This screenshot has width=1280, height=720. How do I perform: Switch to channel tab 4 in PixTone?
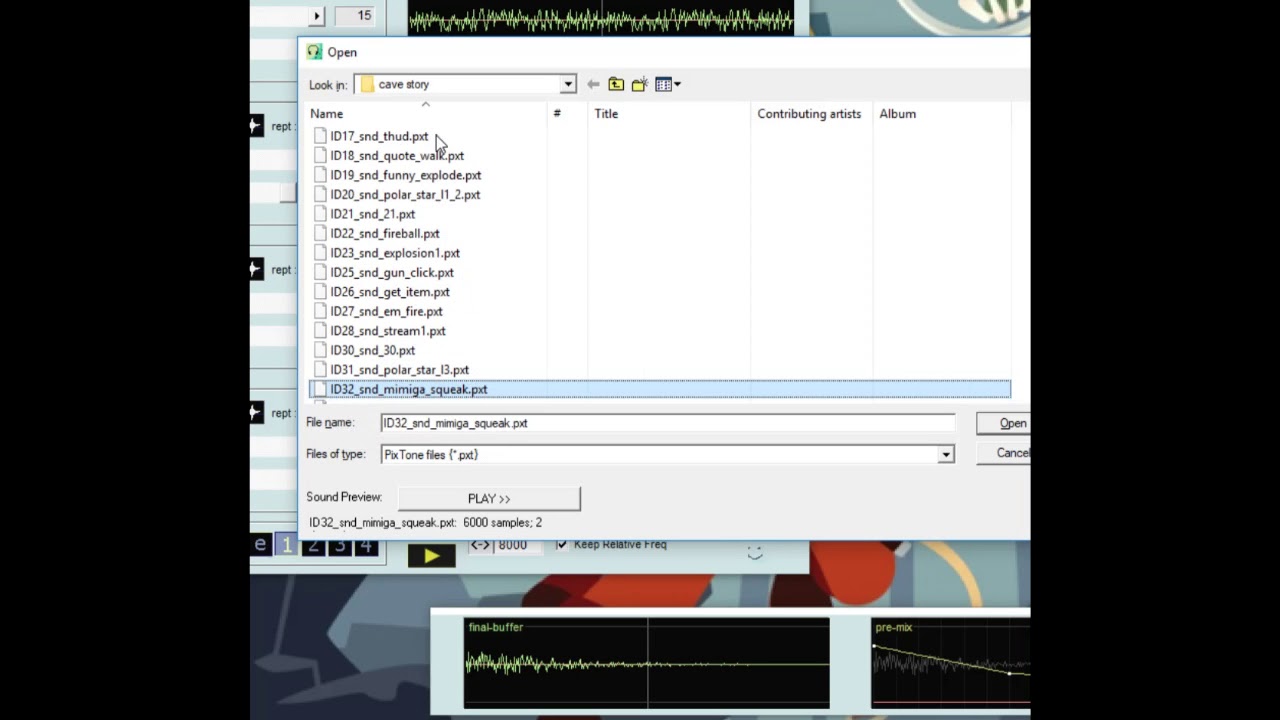pos(367,546)
